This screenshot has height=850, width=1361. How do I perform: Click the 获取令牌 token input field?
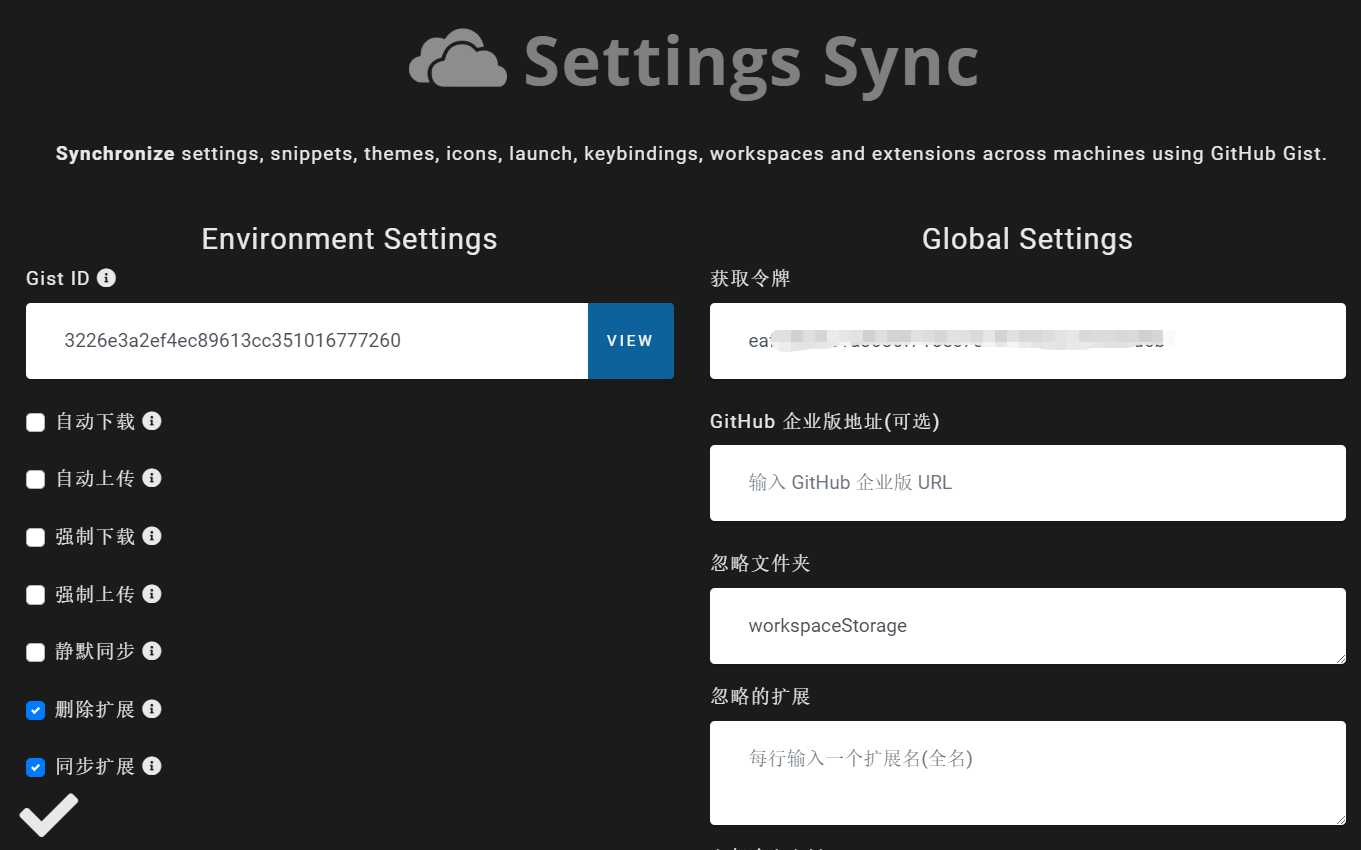[x=1028, y=341]
